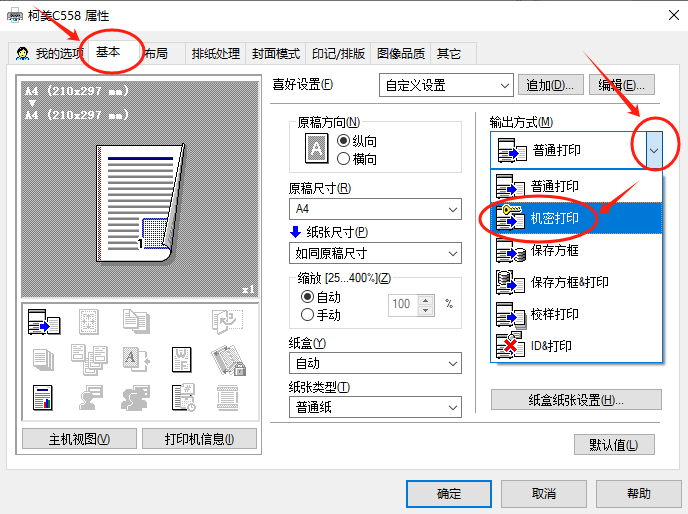Choose 保存方框 from output method list
688x514 pixels.
point(554,250)
